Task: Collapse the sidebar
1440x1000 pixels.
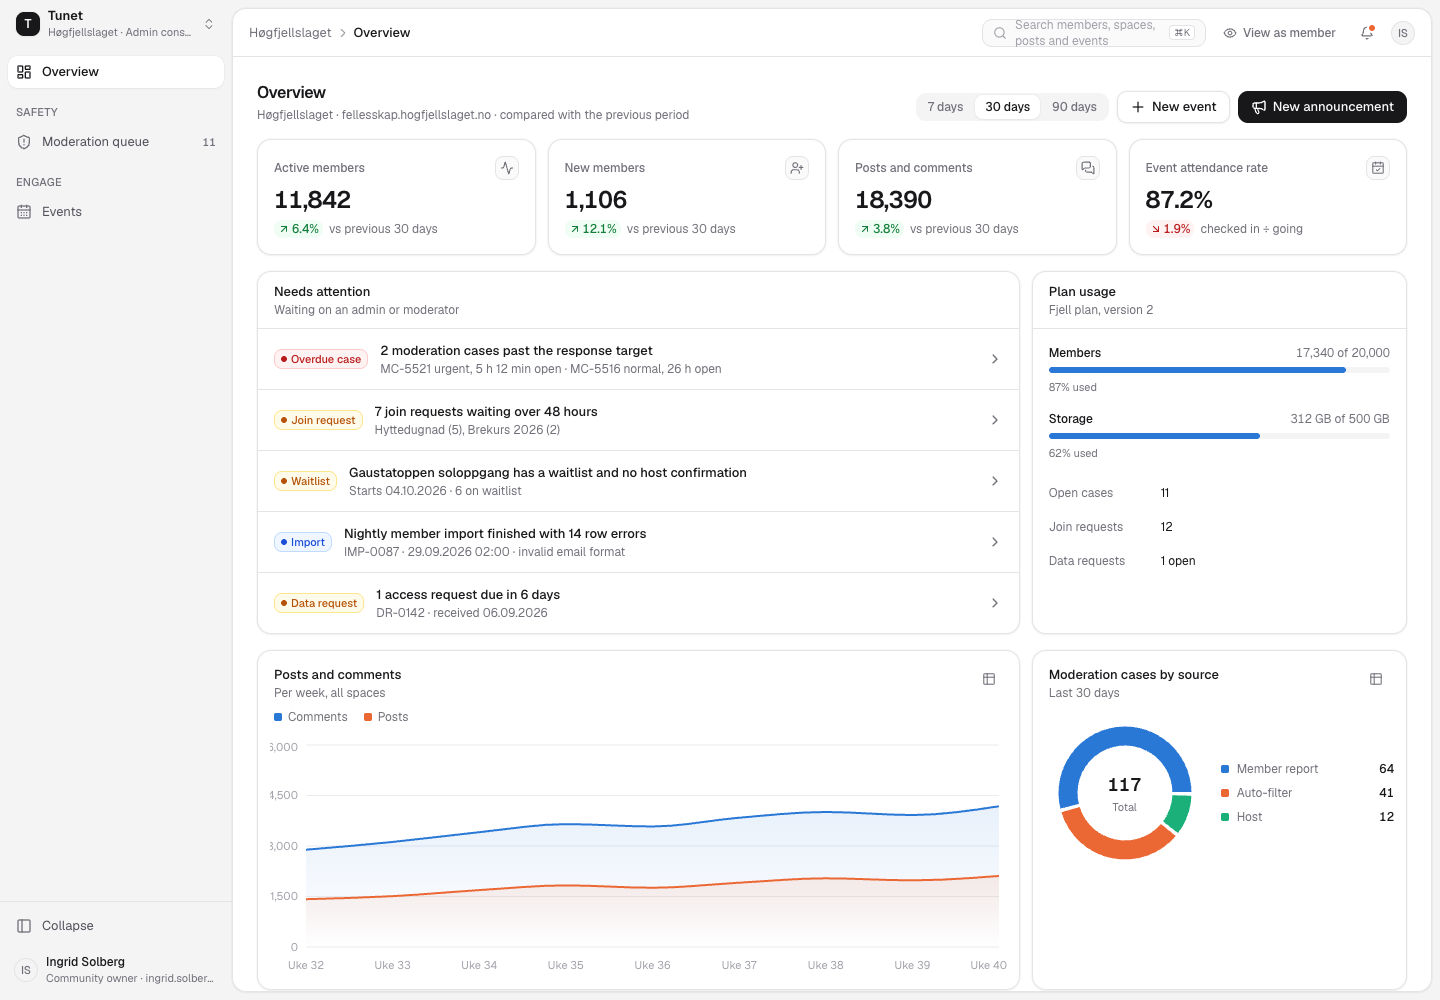Action: pyautogui.click(x=116, y=926)
